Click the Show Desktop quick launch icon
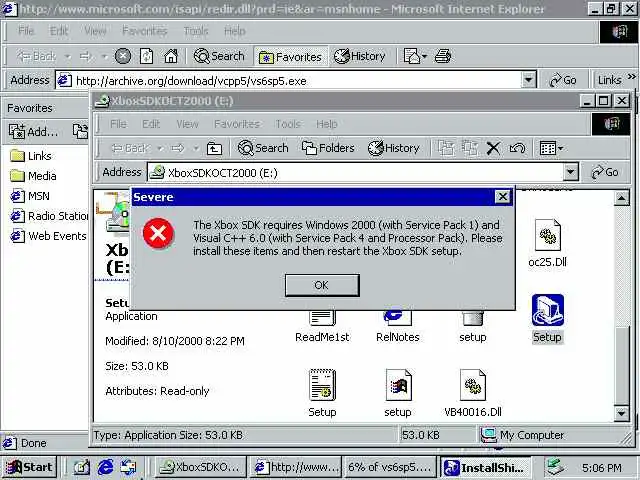The image size is (640, 480). (x=81, y=467)
